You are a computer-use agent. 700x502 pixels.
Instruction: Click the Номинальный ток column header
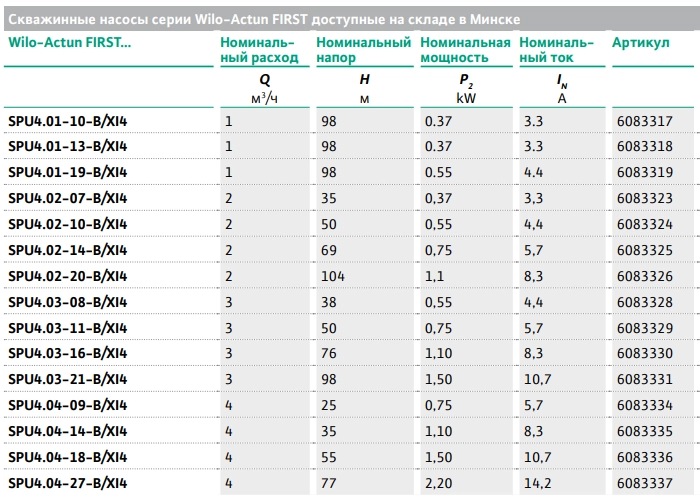click(558, 51)
